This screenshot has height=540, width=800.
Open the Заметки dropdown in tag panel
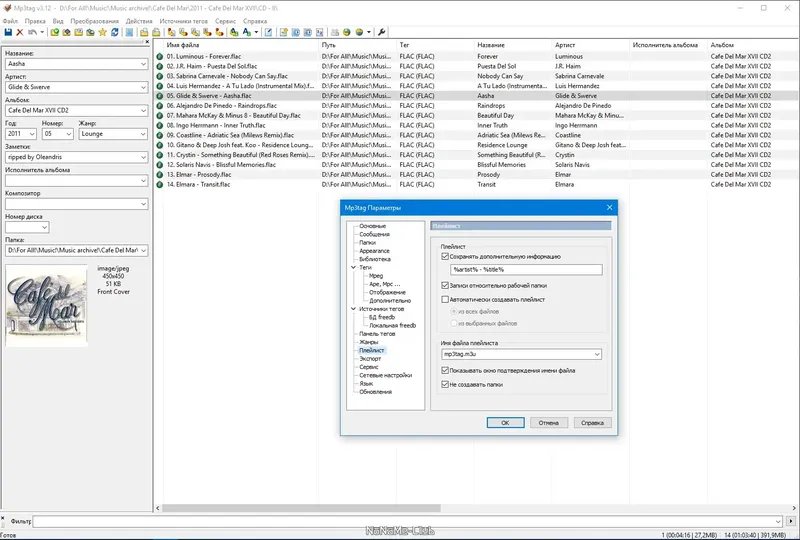[x=143, y=157]
